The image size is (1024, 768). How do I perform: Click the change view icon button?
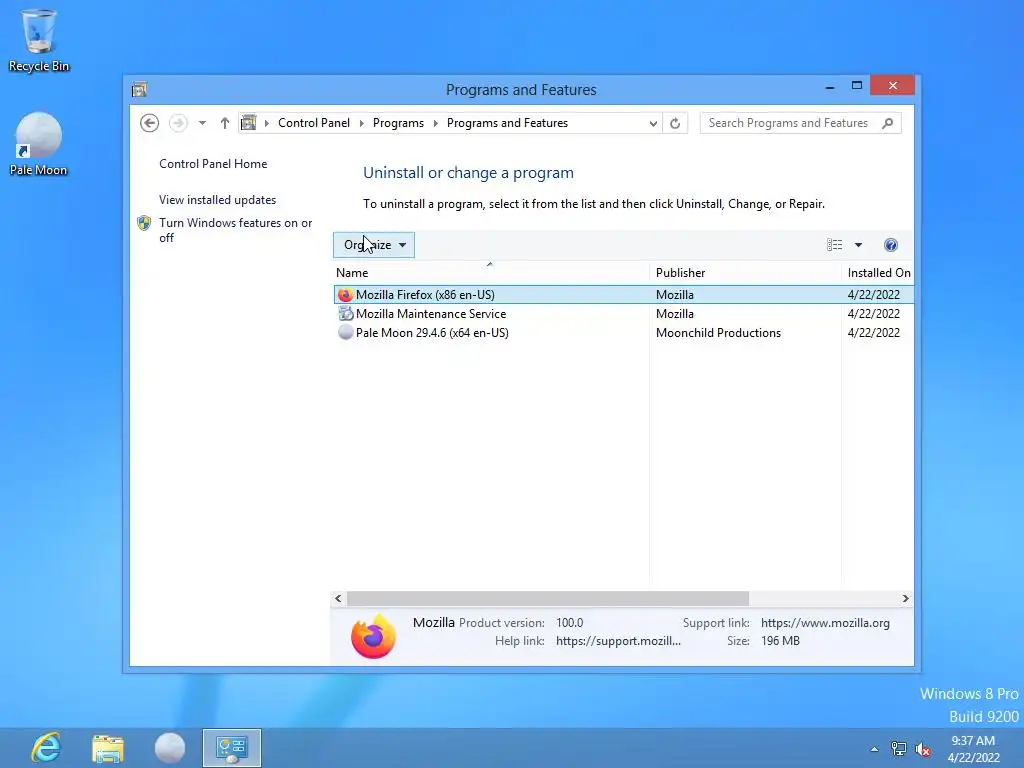835,245
